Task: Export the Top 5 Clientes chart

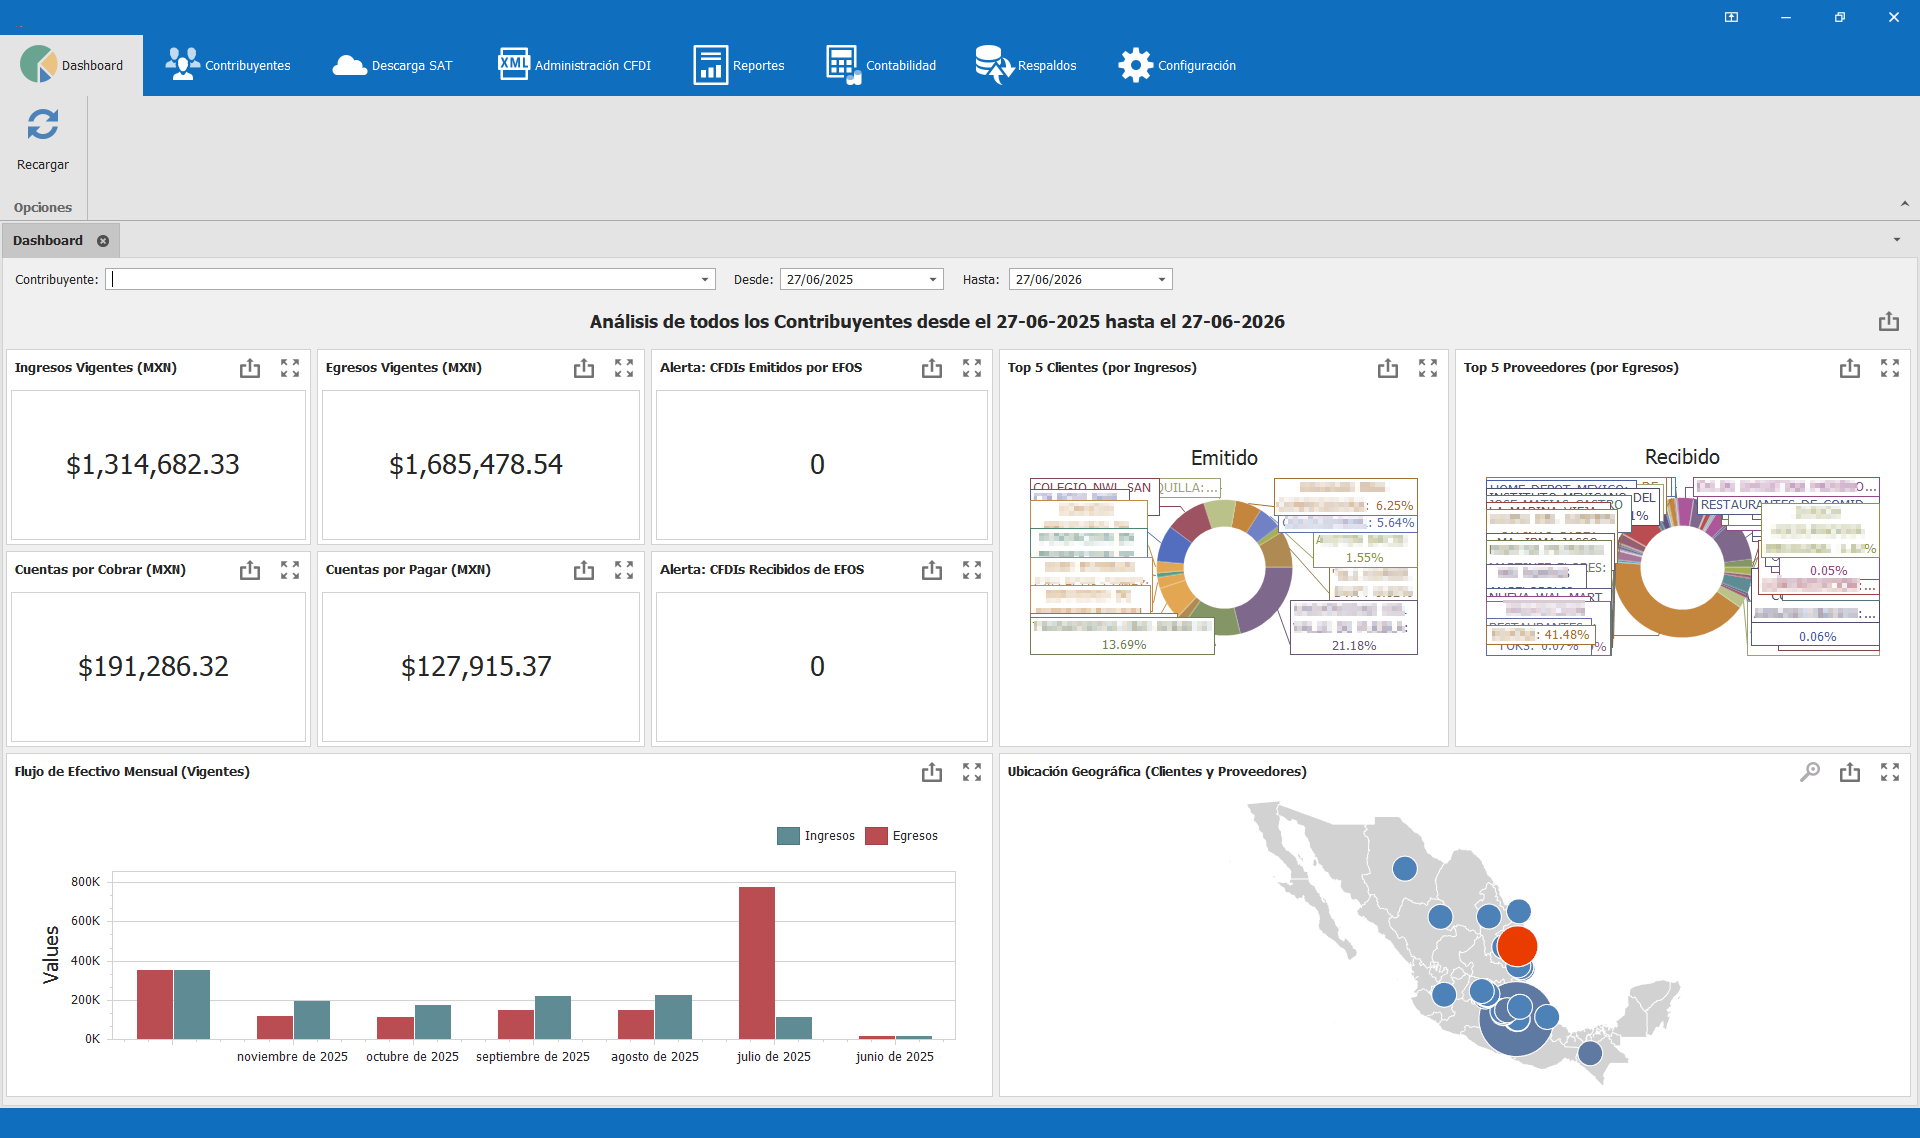Action: [1388, 368]
